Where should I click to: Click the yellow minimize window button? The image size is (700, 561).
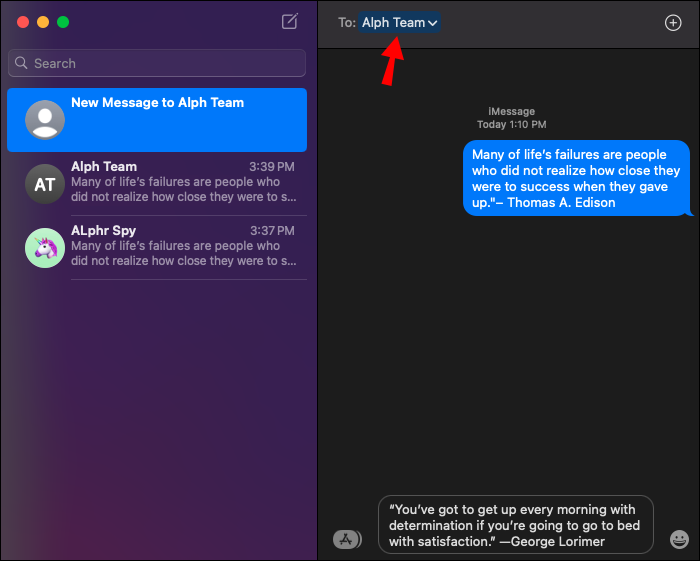click(x=43, y=22)
